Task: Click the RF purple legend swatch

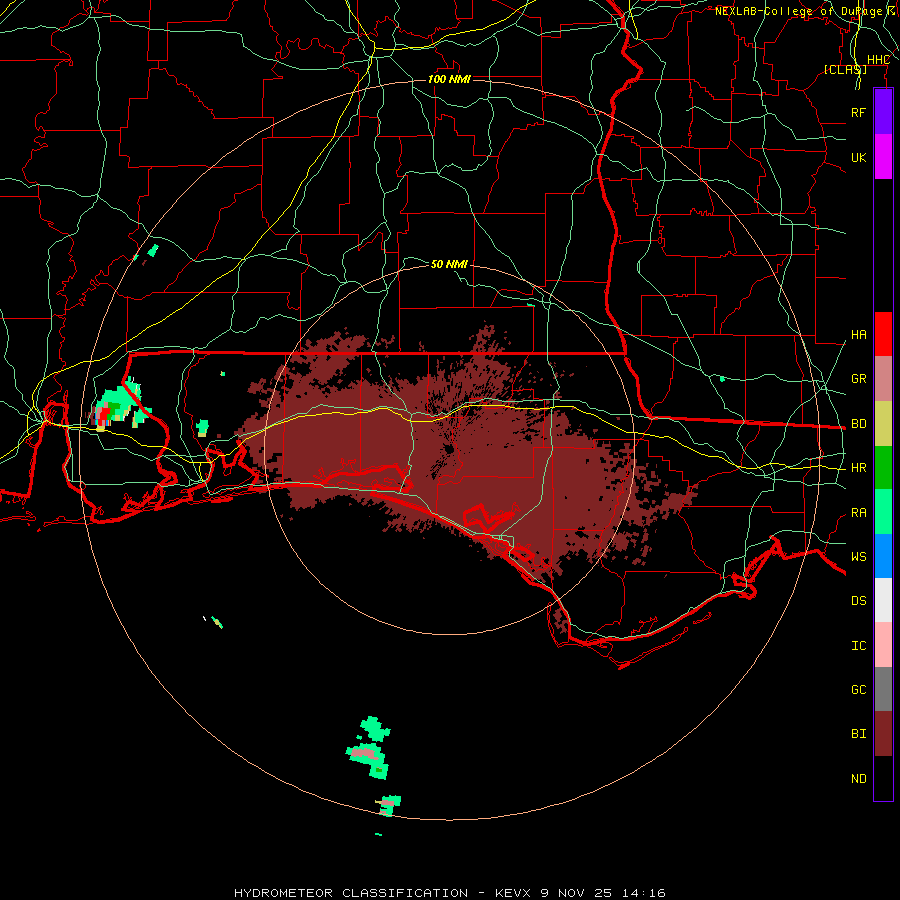Action: pos(883,112)
